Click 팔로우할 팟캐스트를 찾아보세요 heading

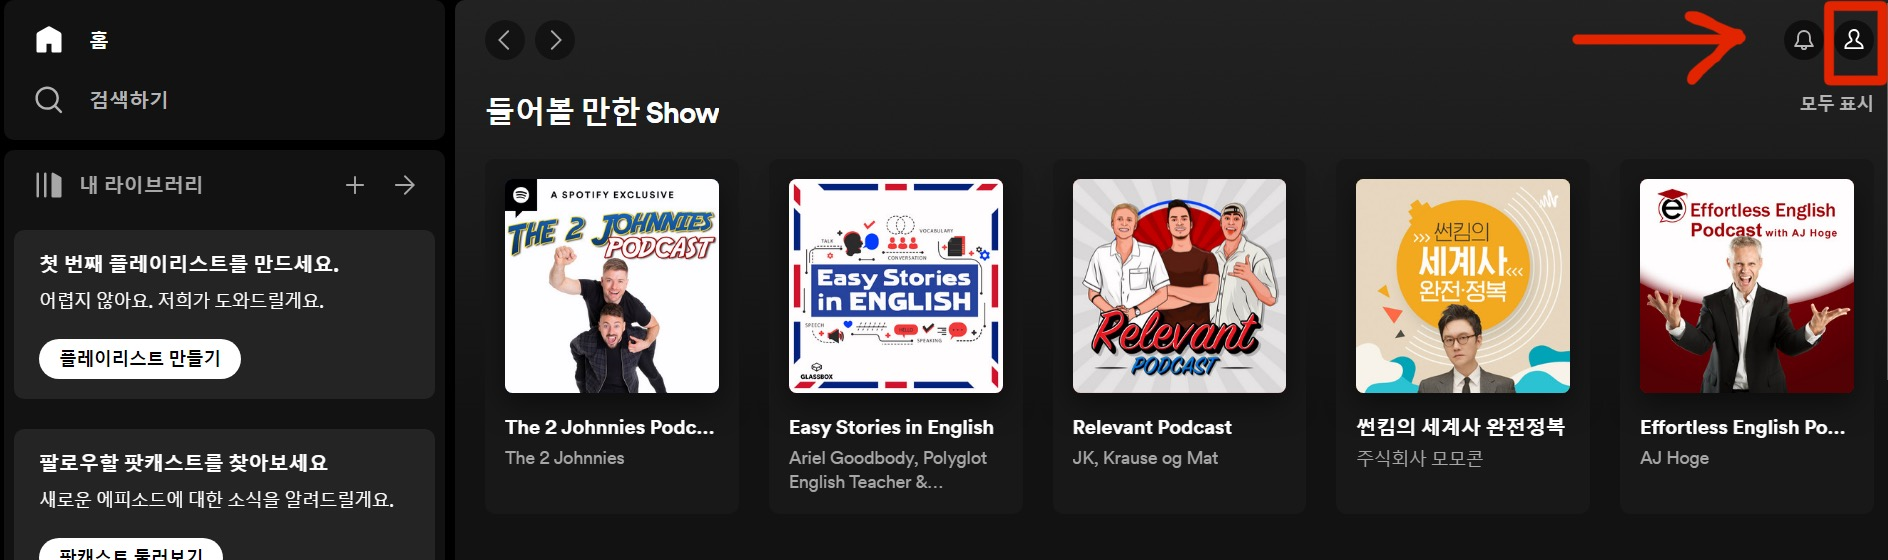(x=184, y=463)
